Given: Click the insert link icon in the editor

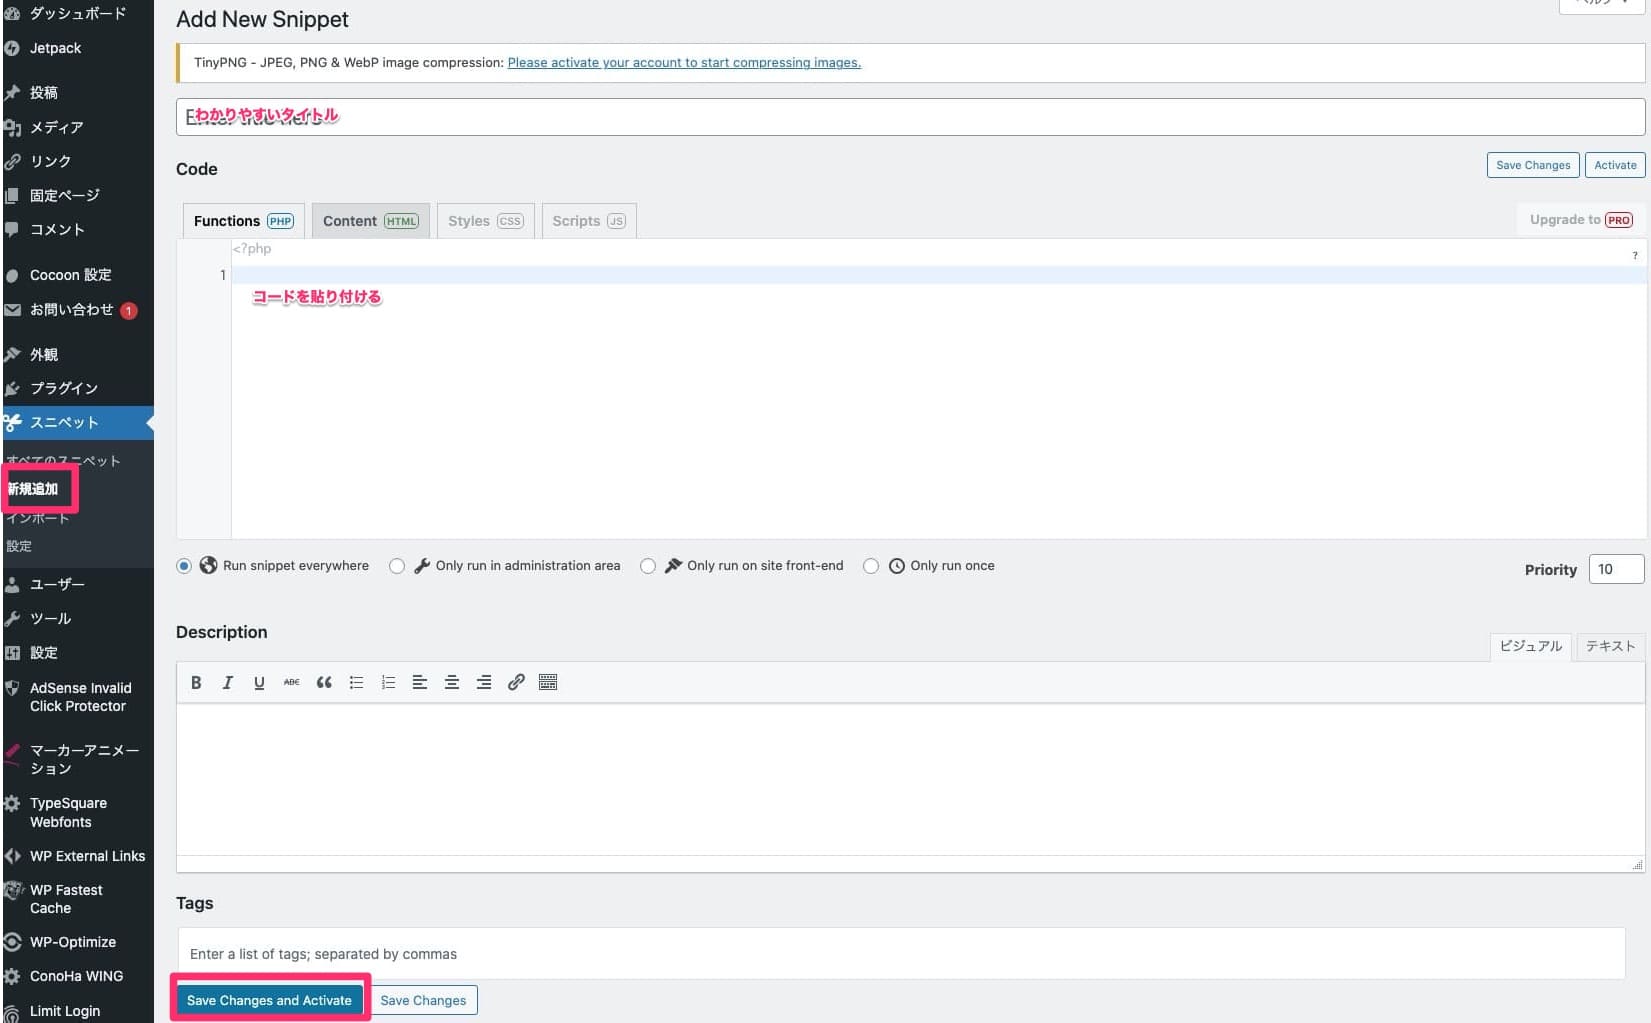Looking at the screenshot, I should click(x=516, y=682).
